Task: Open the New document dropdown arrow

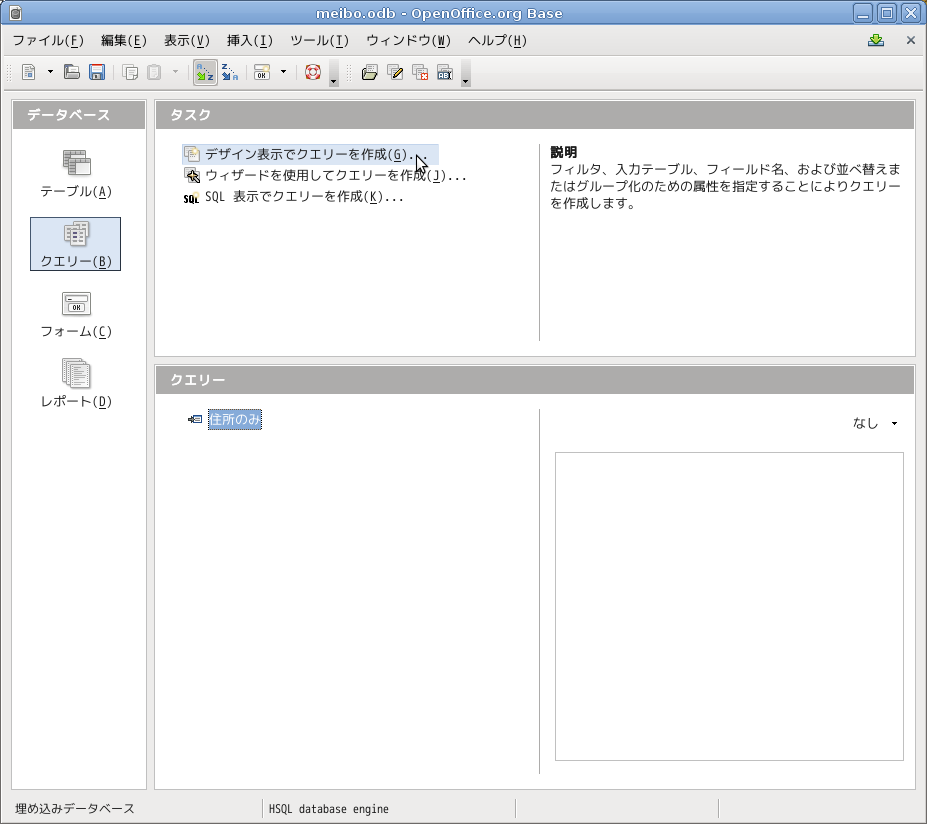Action: (50, 72)
